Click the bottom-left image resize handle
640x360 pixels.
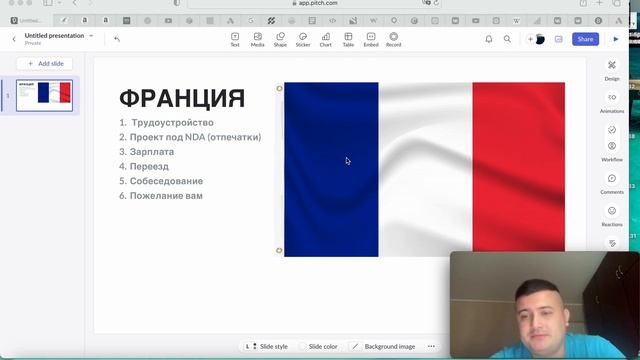click(x=279, y=251)
